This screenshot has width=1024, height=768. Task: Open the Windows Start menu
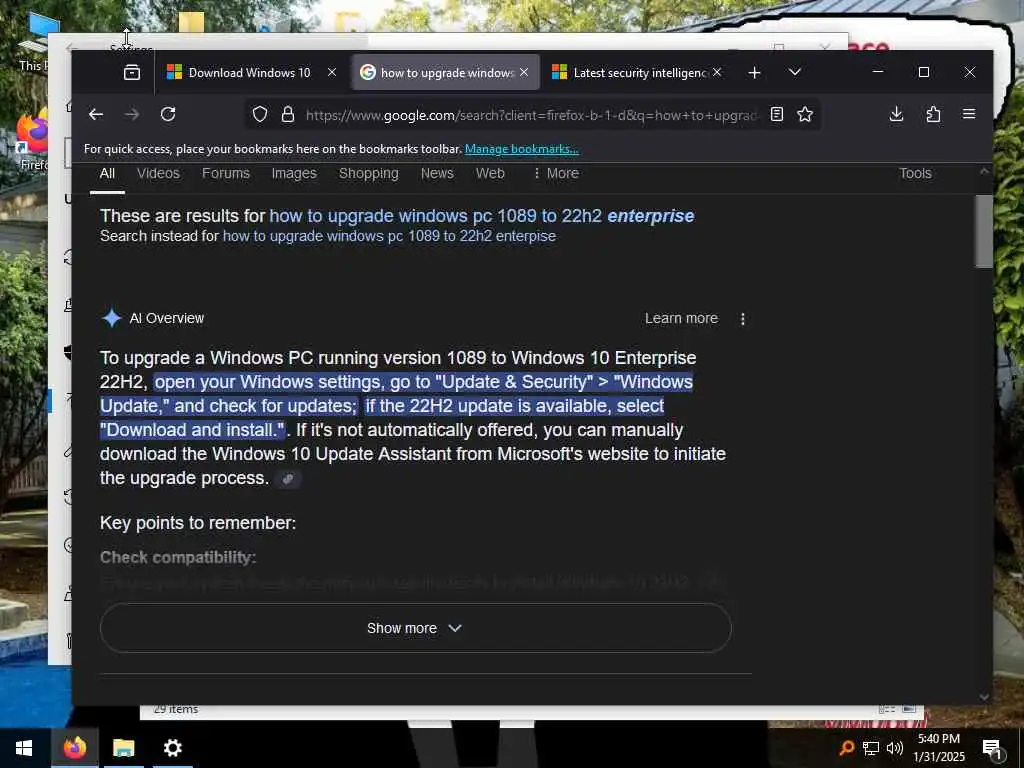click(24, 748)
